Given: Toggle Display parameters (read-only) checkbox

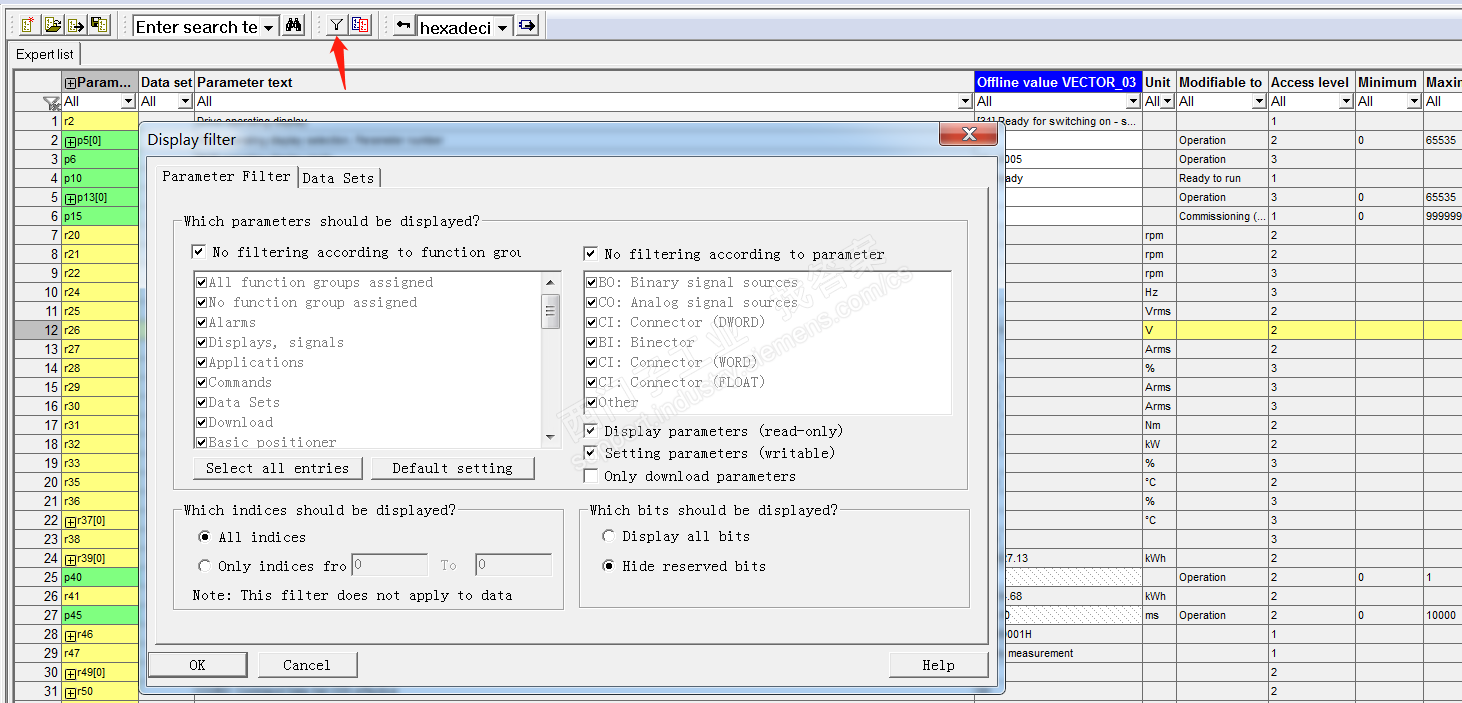Looking at the screenshot, I should (x=590, y=431).
